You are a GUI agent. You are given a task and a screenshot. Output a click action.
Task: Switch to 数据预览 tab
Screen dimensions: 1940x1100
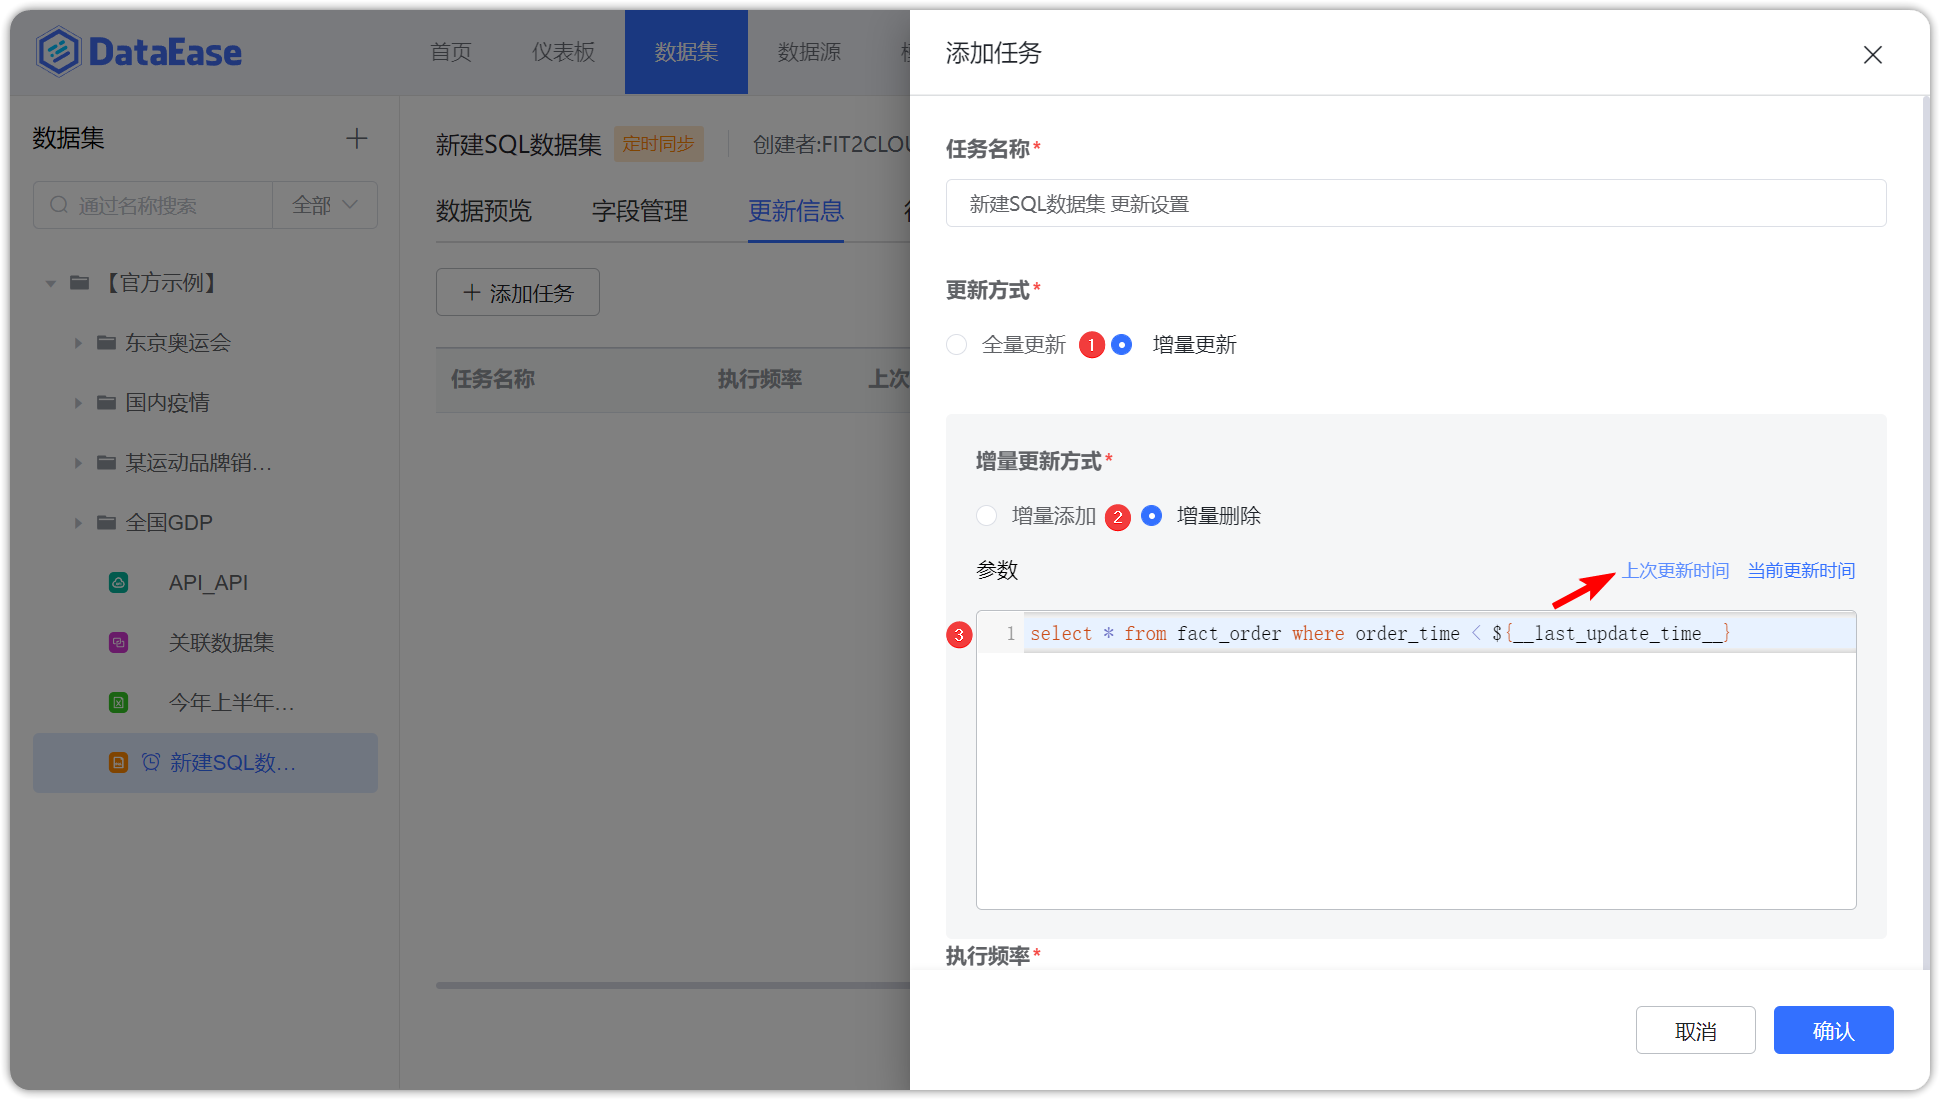pyautogui.click(x=484, y=211)
